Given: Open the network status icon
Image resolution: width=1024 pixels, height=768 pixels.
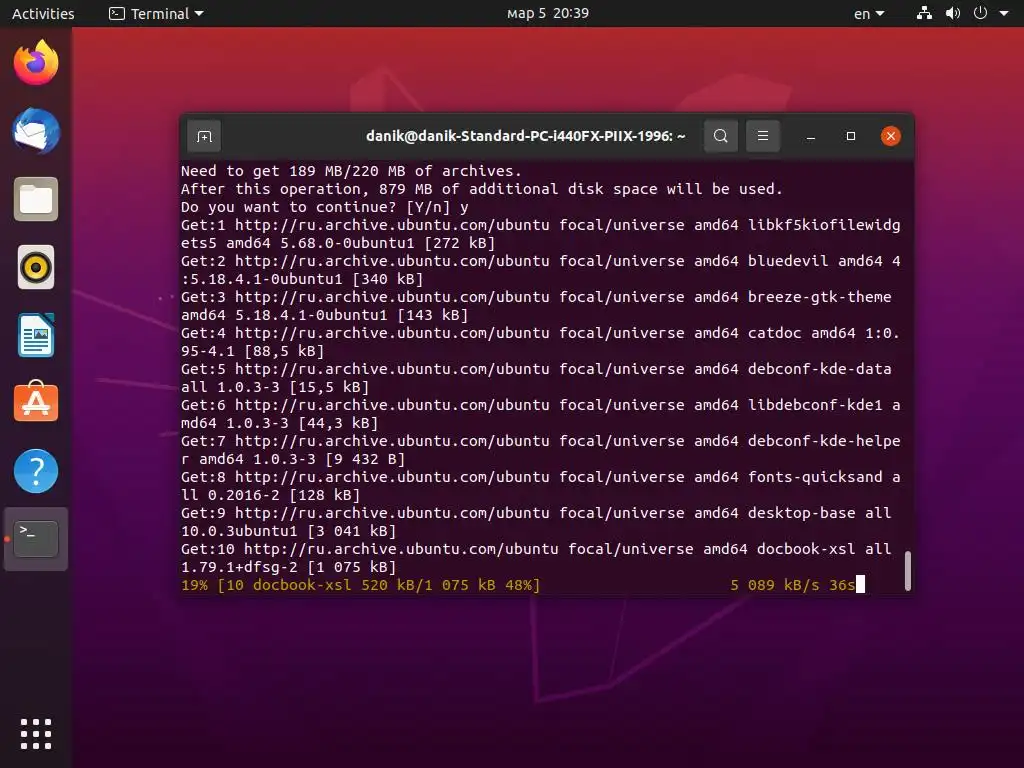Looking at the screenshot, I should click(924, 13).
